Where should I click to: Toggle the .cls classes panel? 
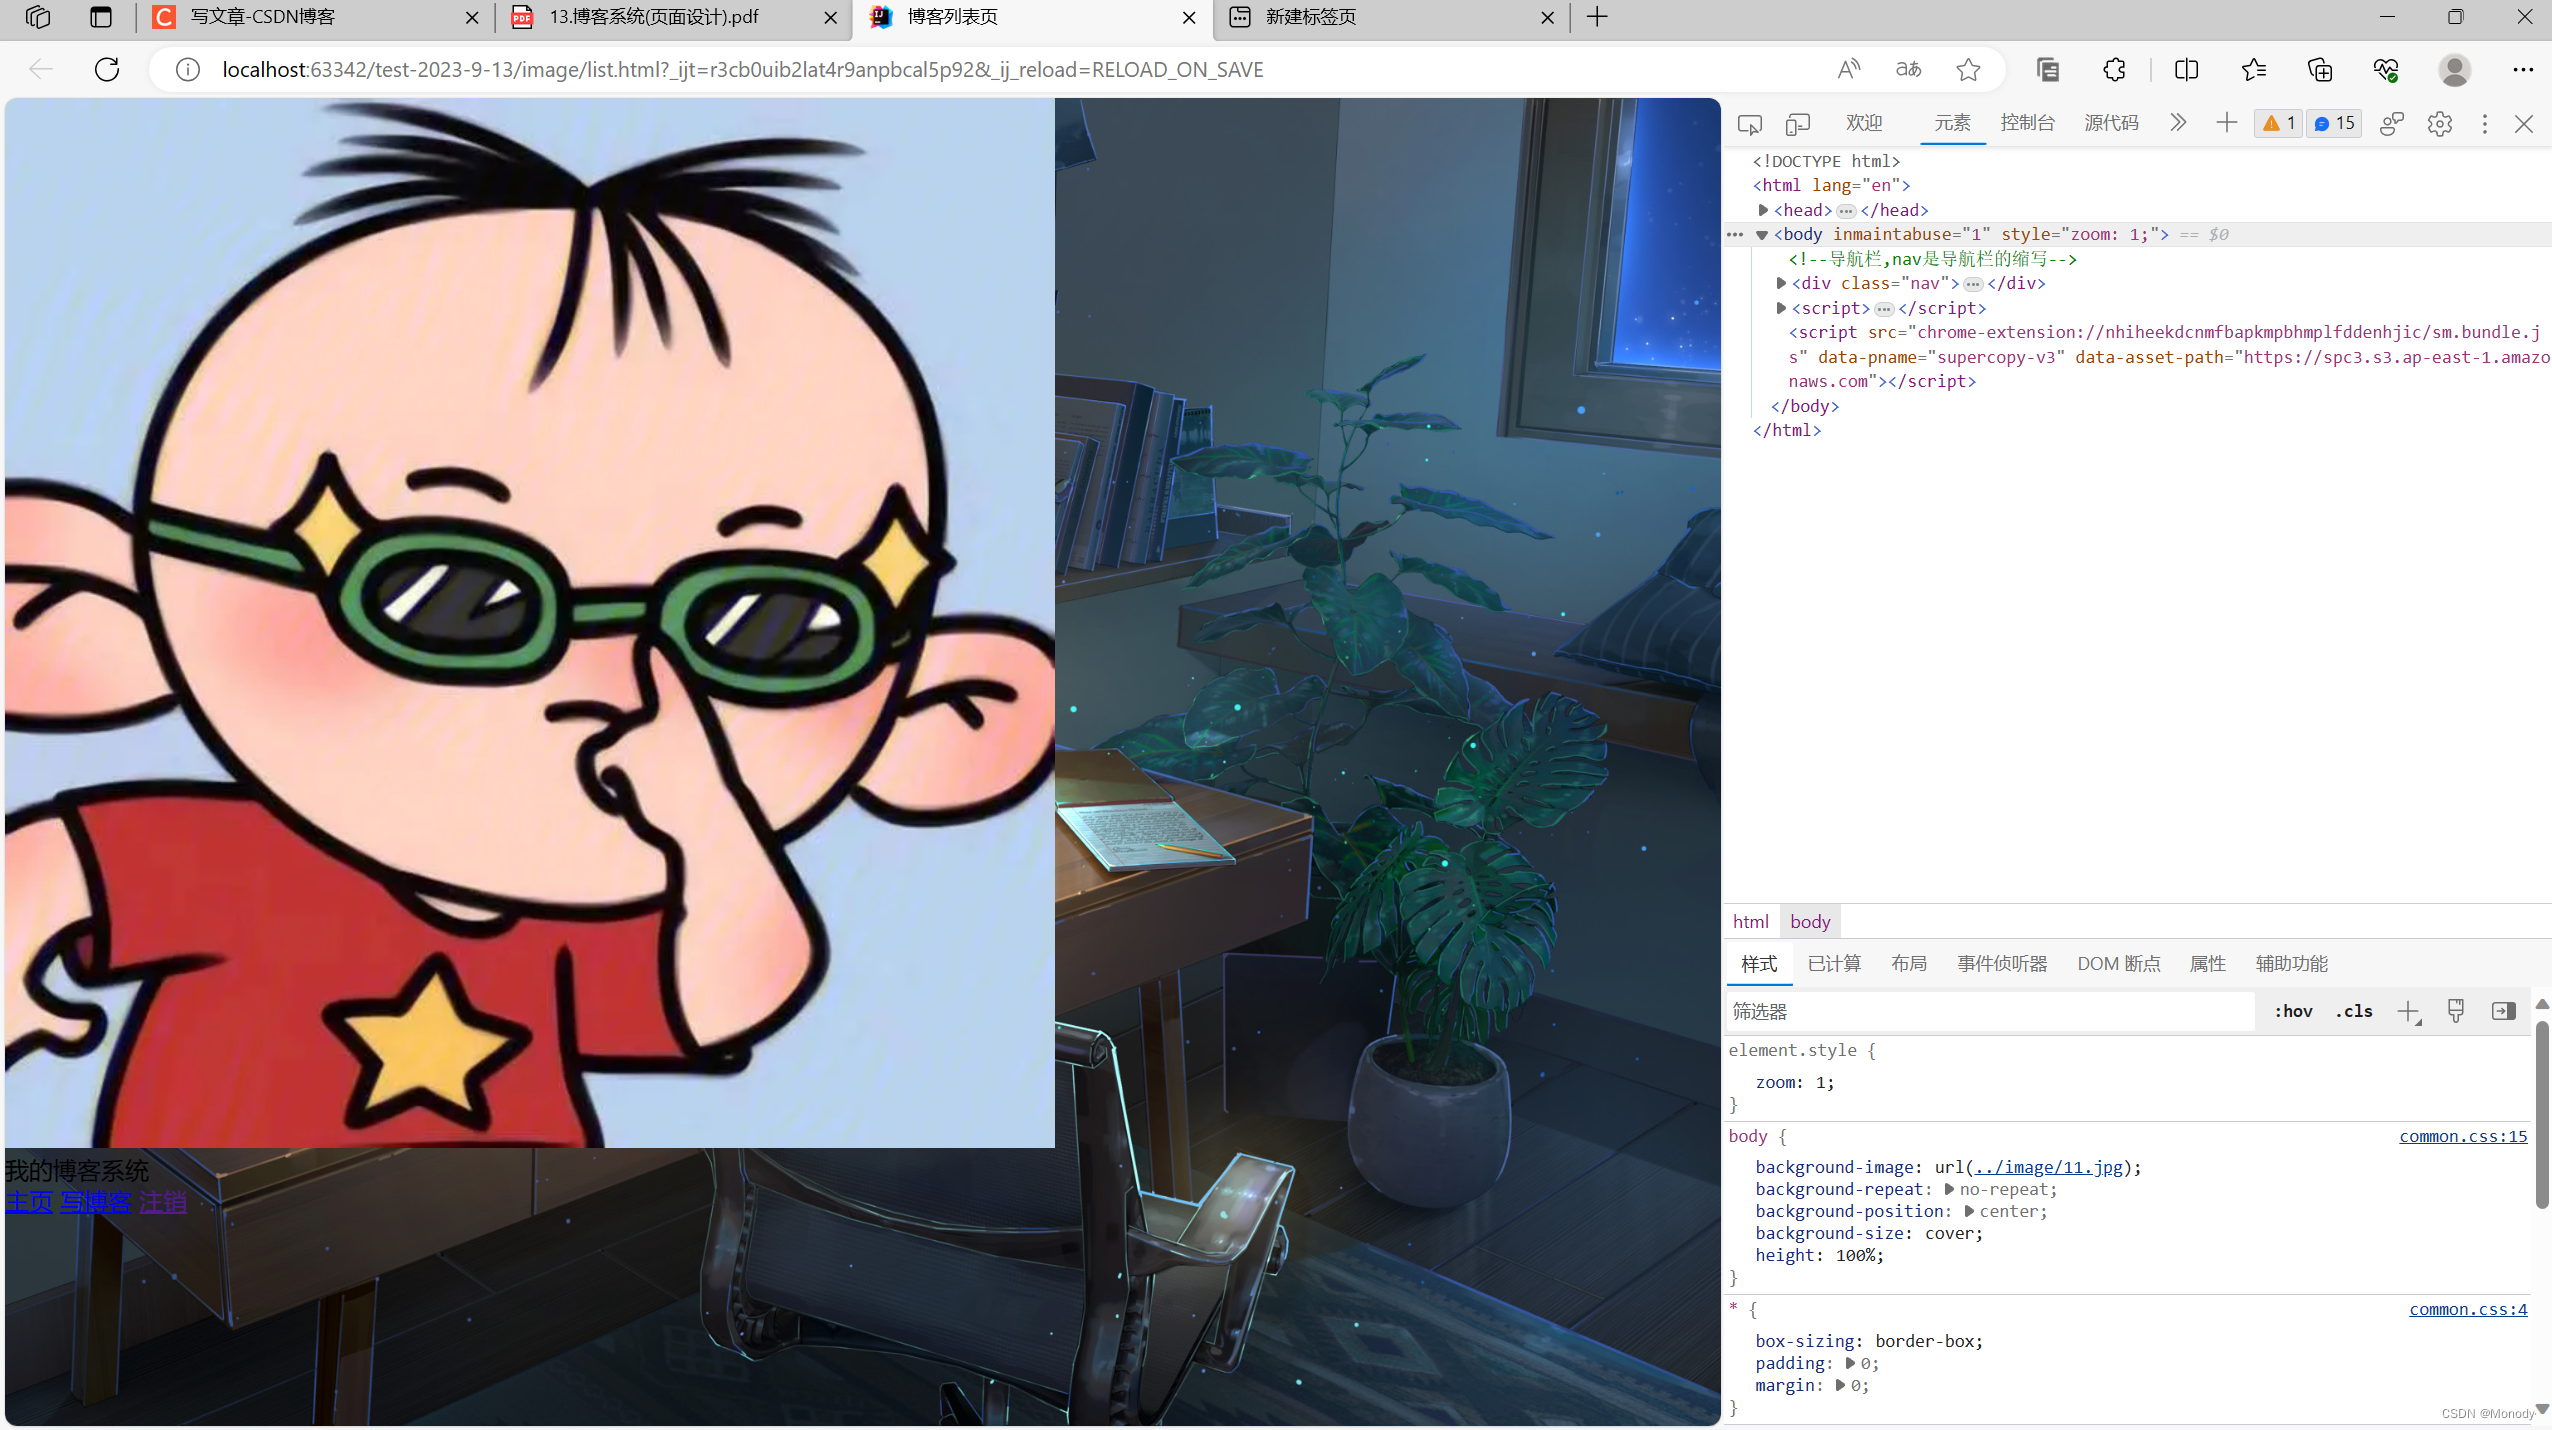[x=2354, y=1011]
